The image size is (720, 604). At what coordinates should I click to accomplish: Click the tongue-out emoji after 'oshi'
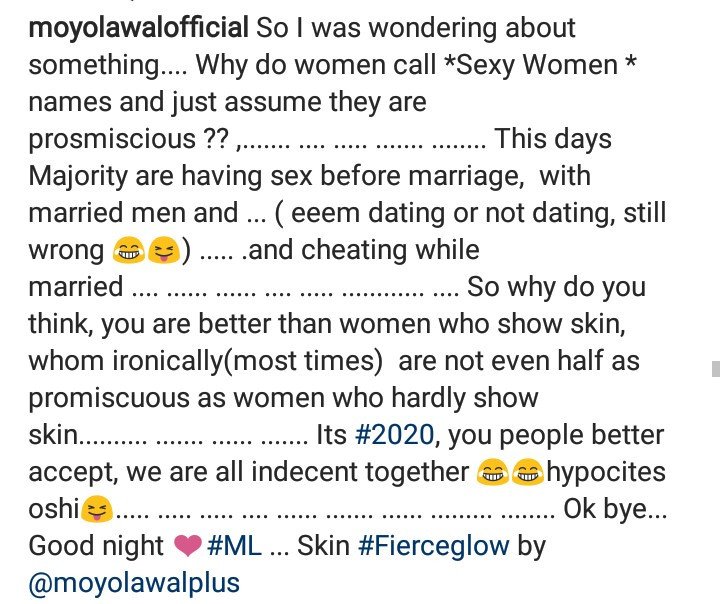[x=97, y=509]
